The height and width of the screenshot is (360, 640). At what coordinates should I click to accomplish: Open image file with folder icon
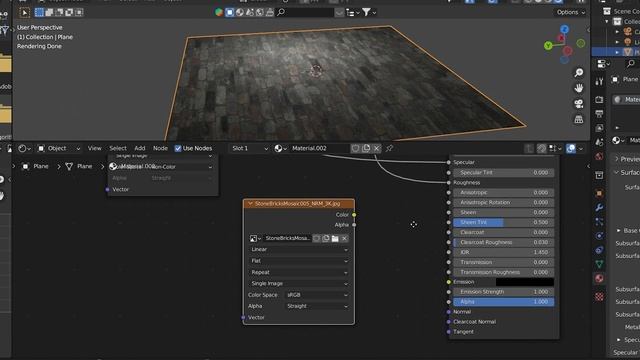(335, 238)
